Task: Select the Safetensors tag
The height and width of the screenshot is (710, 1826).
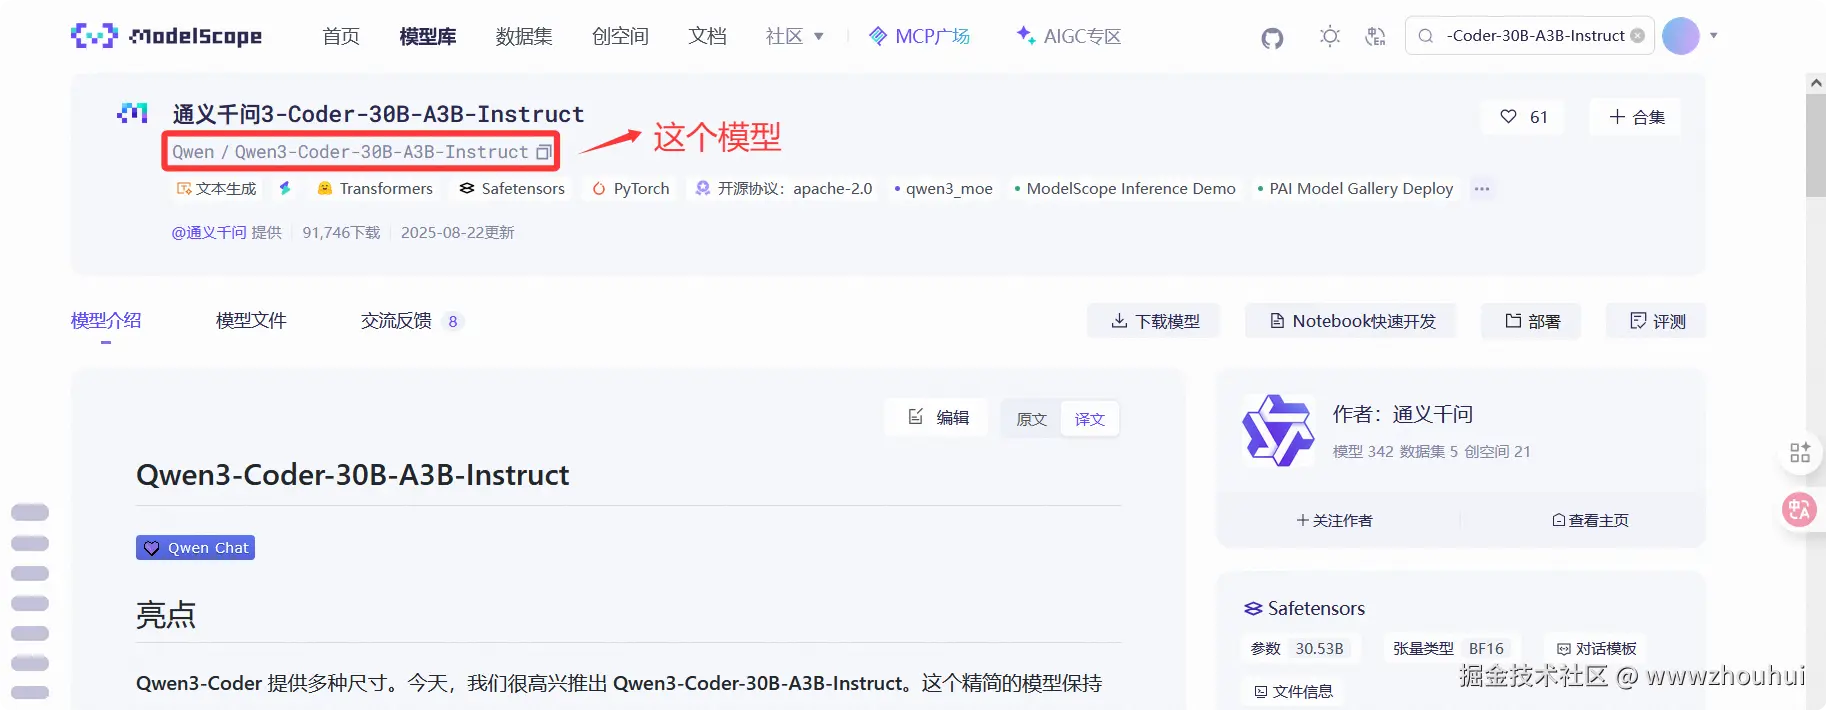Action: point(512,188)
